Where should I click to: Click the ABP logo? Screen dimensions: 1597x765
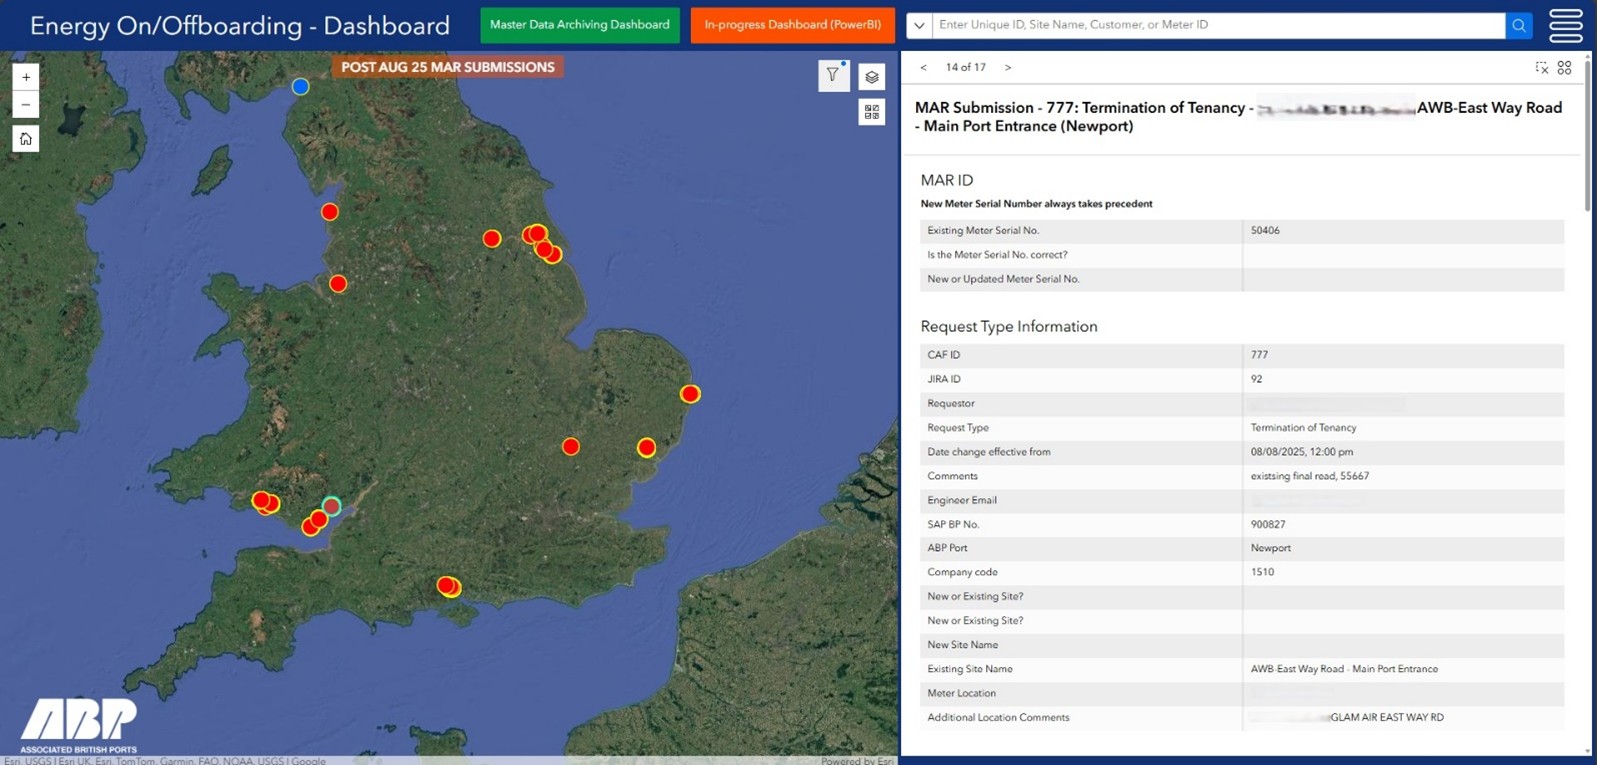click(x=79, y=725)
